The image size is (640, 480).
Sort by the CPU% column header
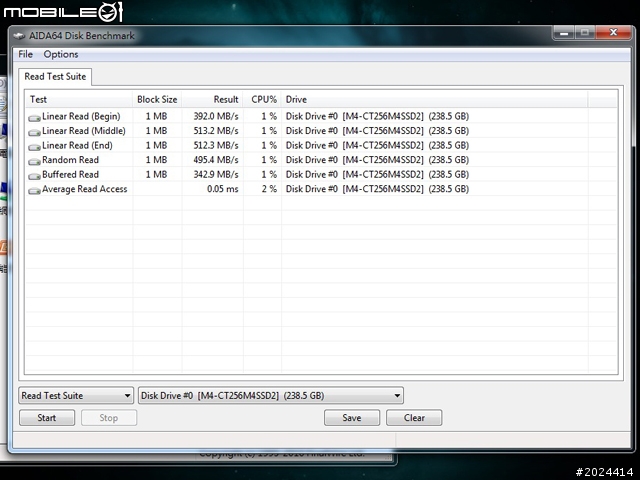(x=262, y=99)
